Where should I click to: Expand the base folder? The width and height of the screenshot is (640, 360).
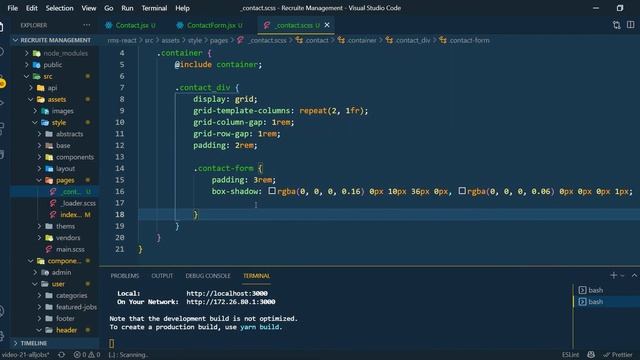[x=63, y=145]
